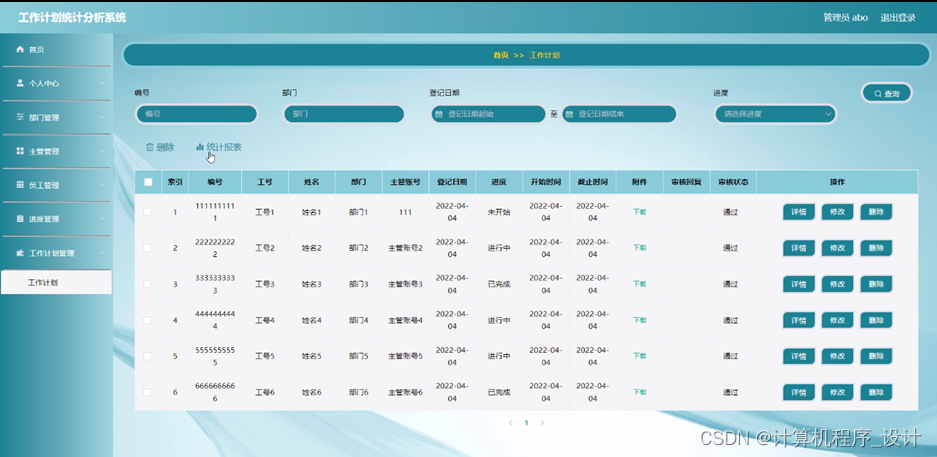The height and width of the screenshot is (457, 937).
Task: Click 删除 for row 4 工号4
Action: tap(876, 321)
